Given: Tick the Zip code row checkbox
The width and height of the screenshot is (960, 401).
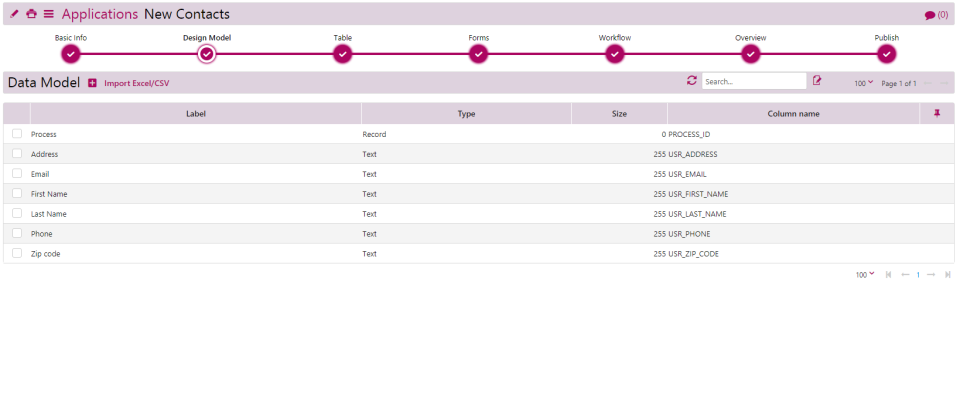Looking at the screenshot, I should point(17,254).
